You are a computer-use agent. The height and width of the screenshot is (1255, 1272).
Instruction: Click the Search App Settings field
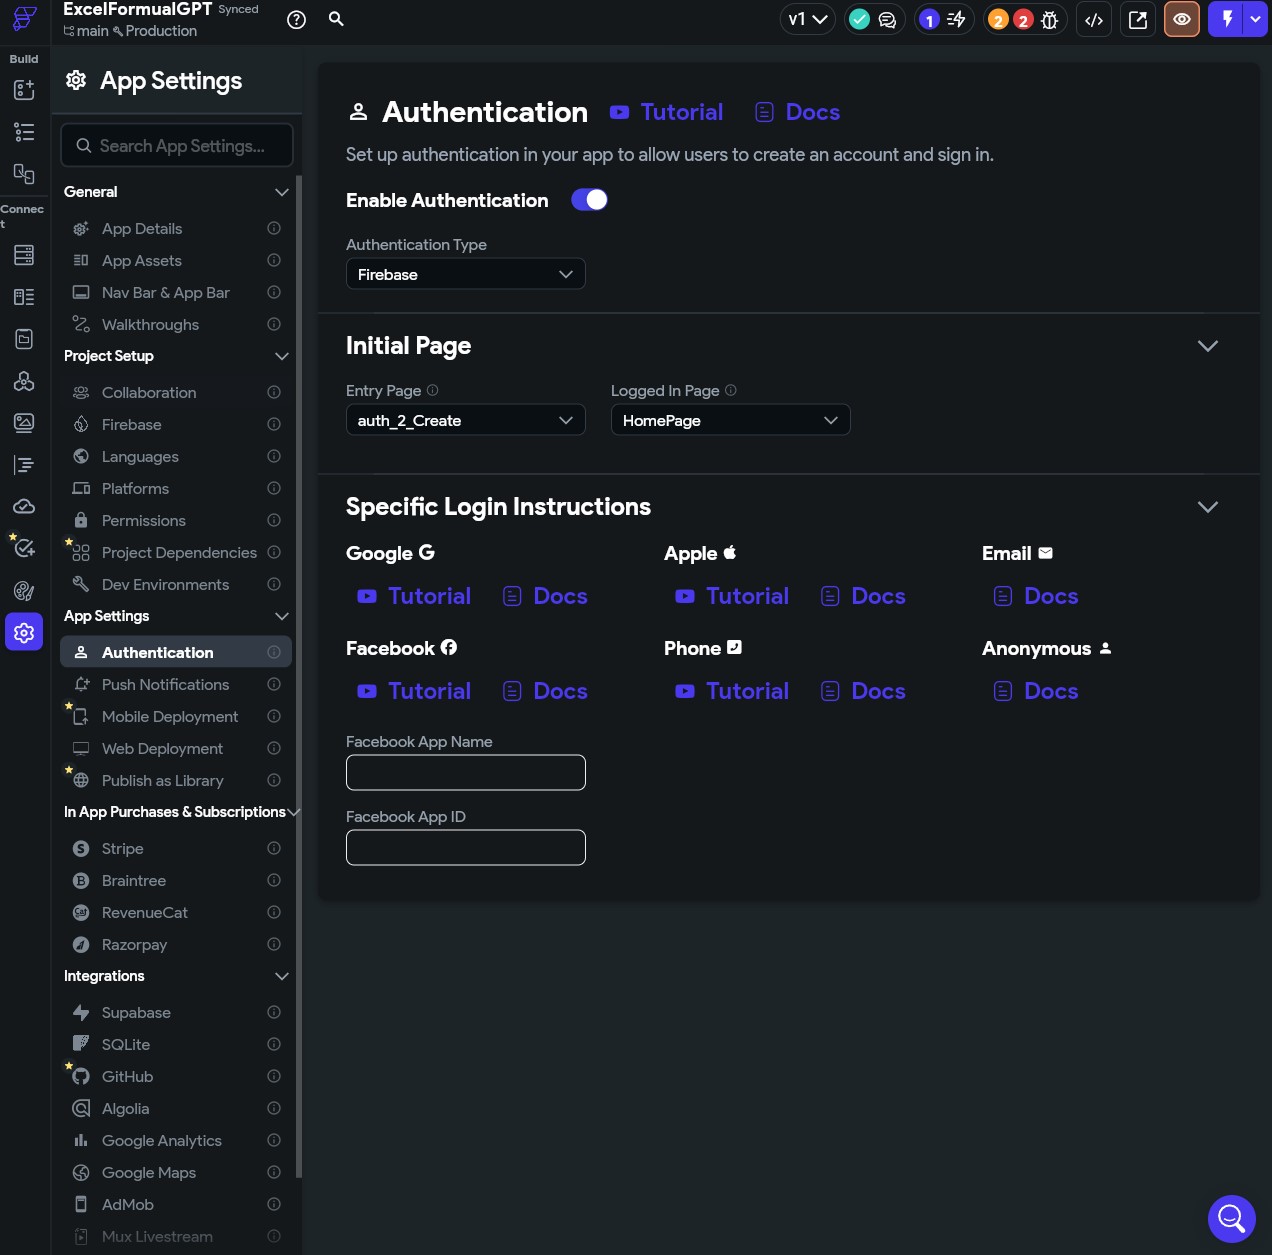point(177,145)
